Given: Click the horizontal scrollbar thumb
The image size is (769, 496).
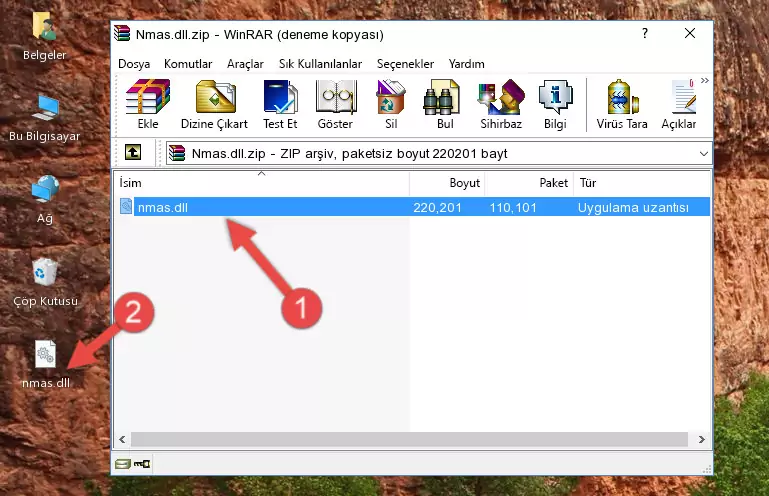Looking at the screenshot, I should click(409, 439).
